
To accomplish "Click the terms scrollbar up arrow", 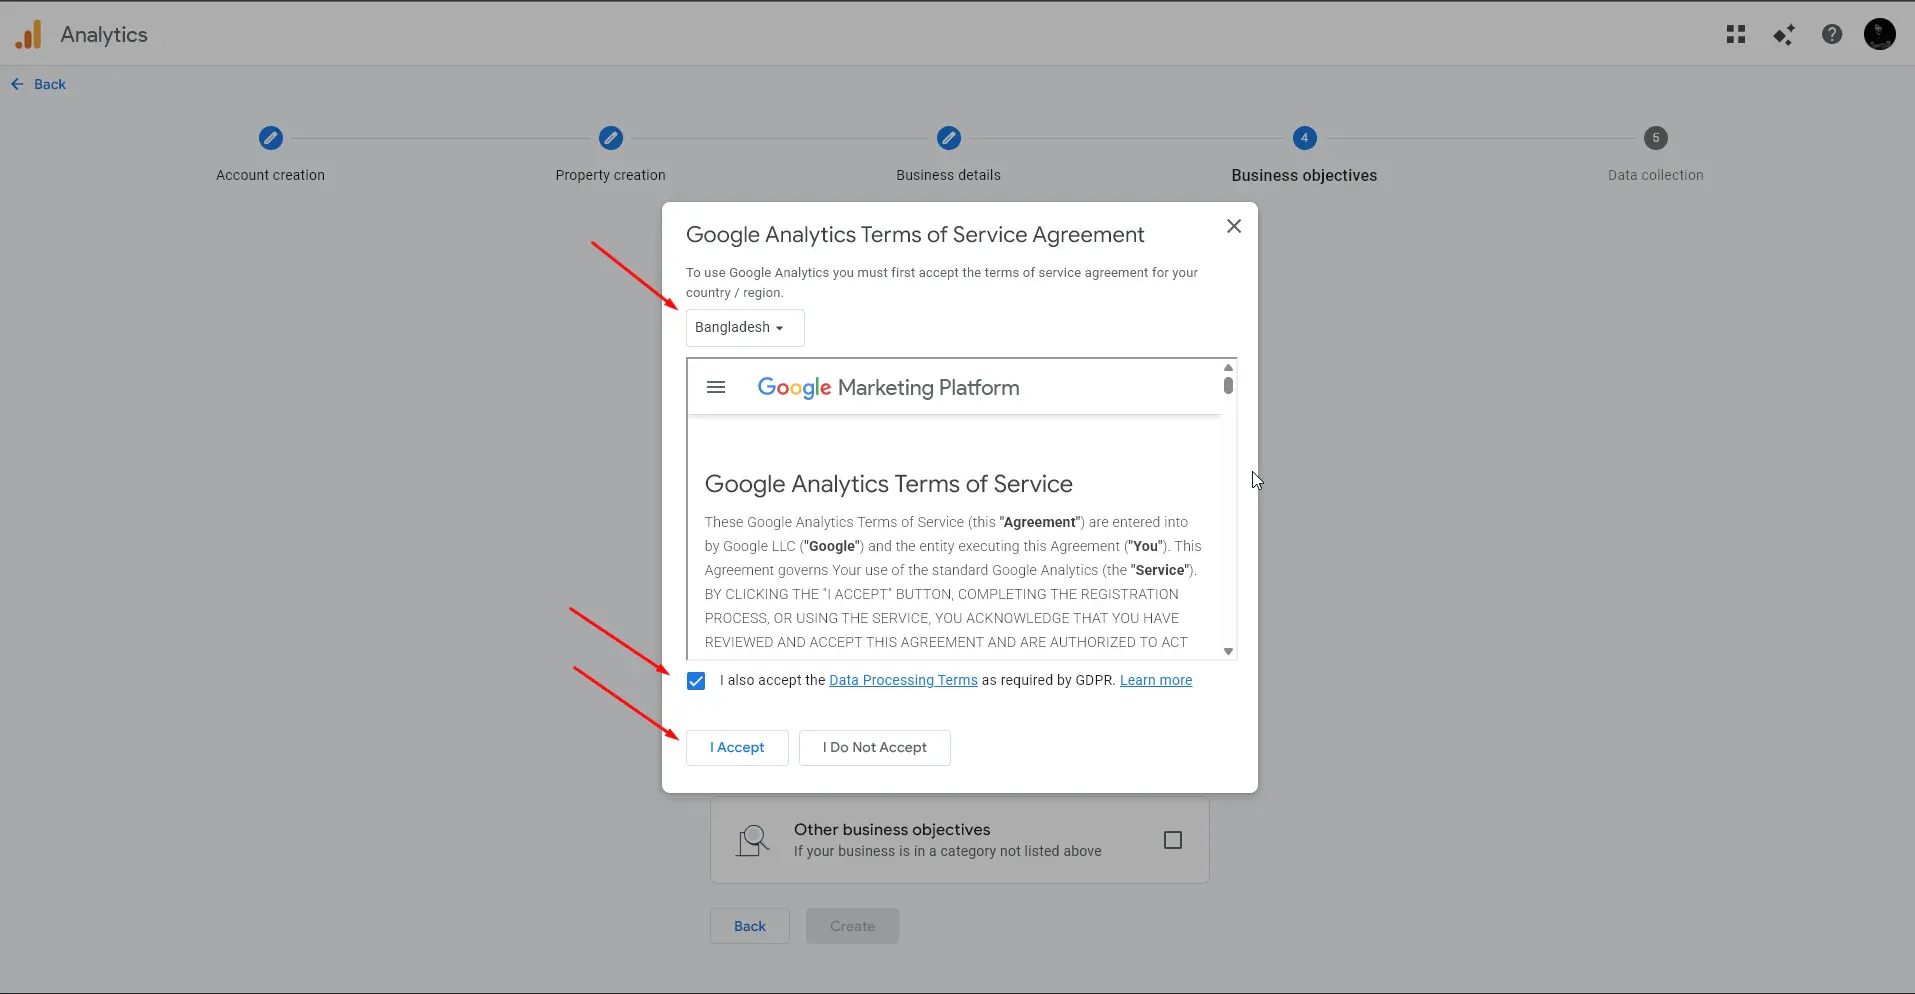I will [1228, 368].
